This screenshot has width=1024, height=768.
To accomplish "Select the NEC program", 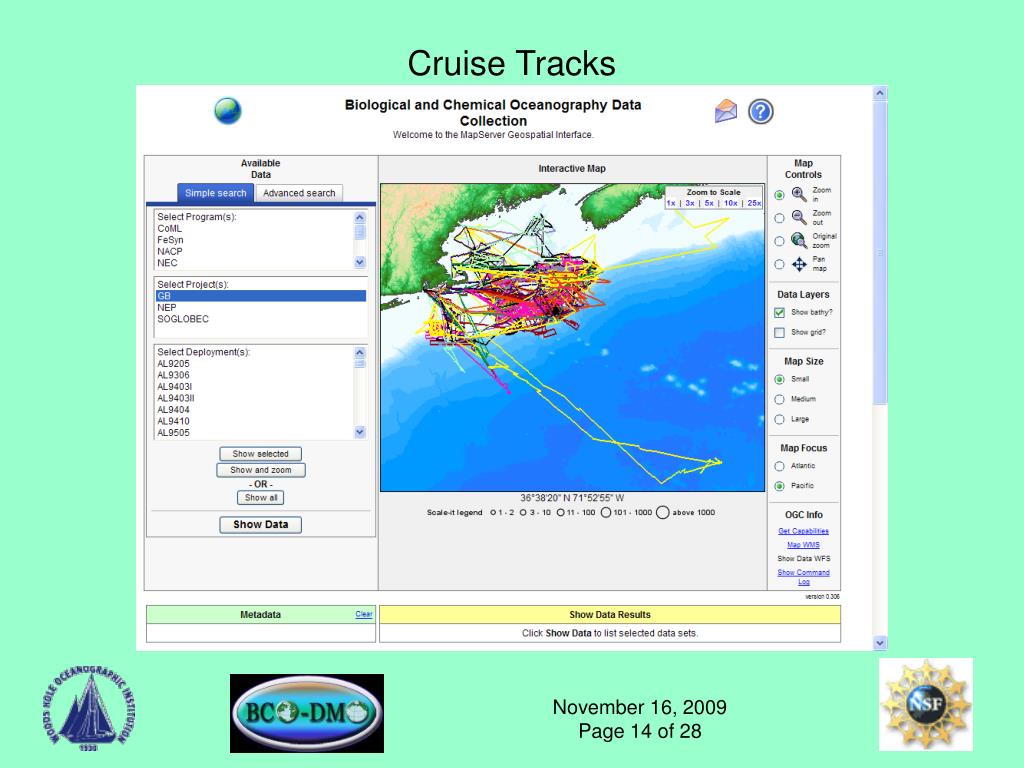I will [x=255, y=263].
